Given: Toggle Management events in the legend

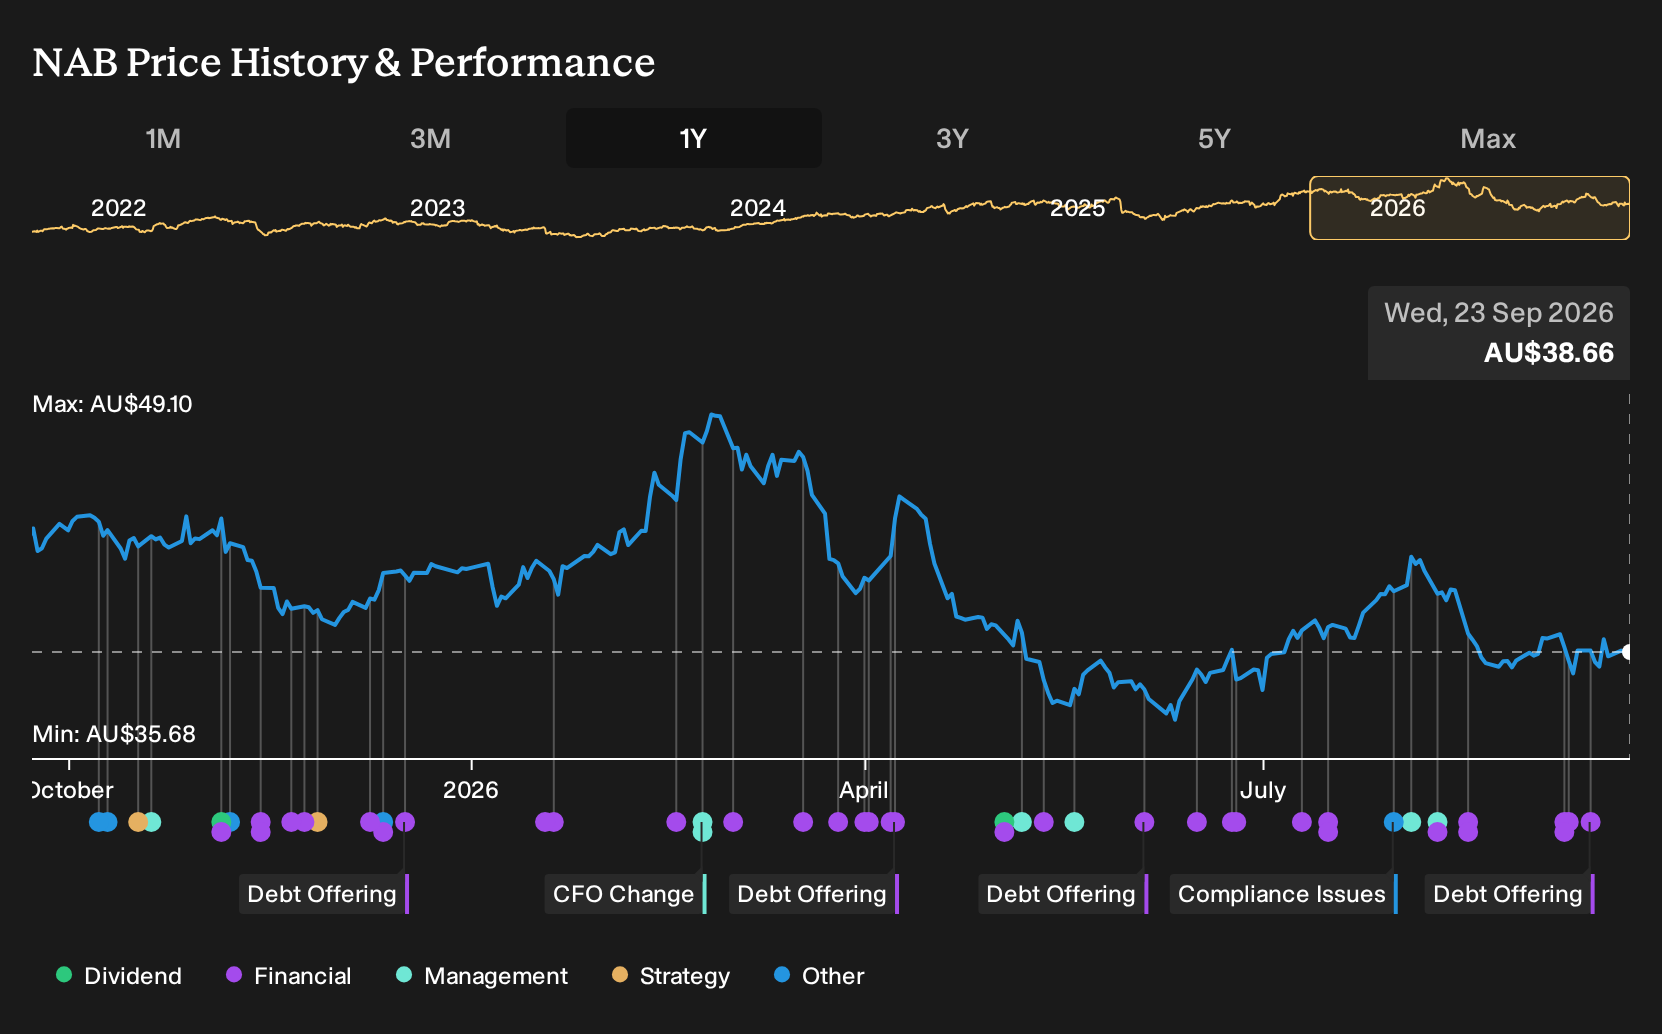Looking at the screenshot, I should (x=482, y=976).
